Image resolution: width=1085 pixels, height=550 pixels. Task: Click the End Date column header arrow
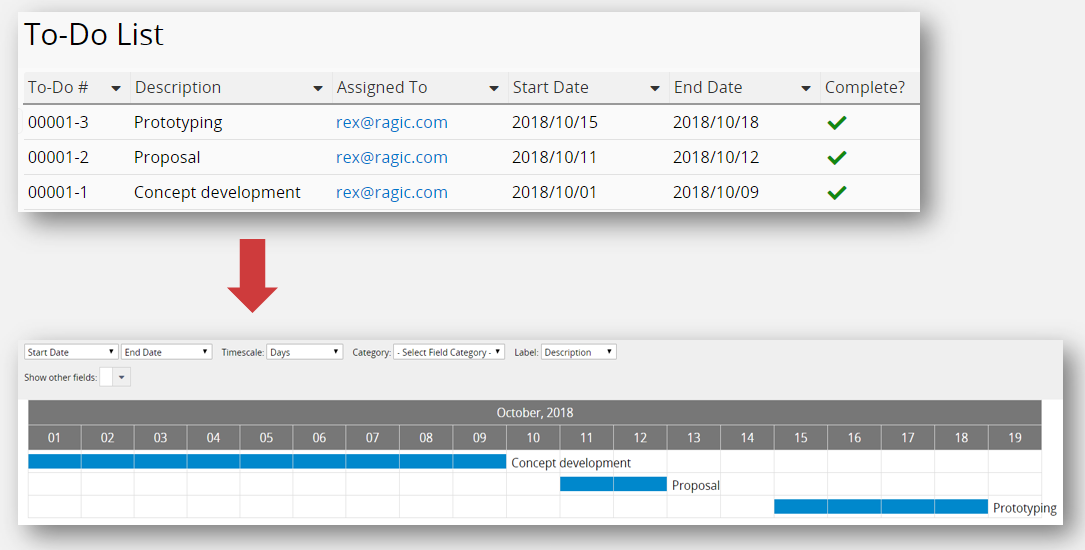tap(806, 89)
